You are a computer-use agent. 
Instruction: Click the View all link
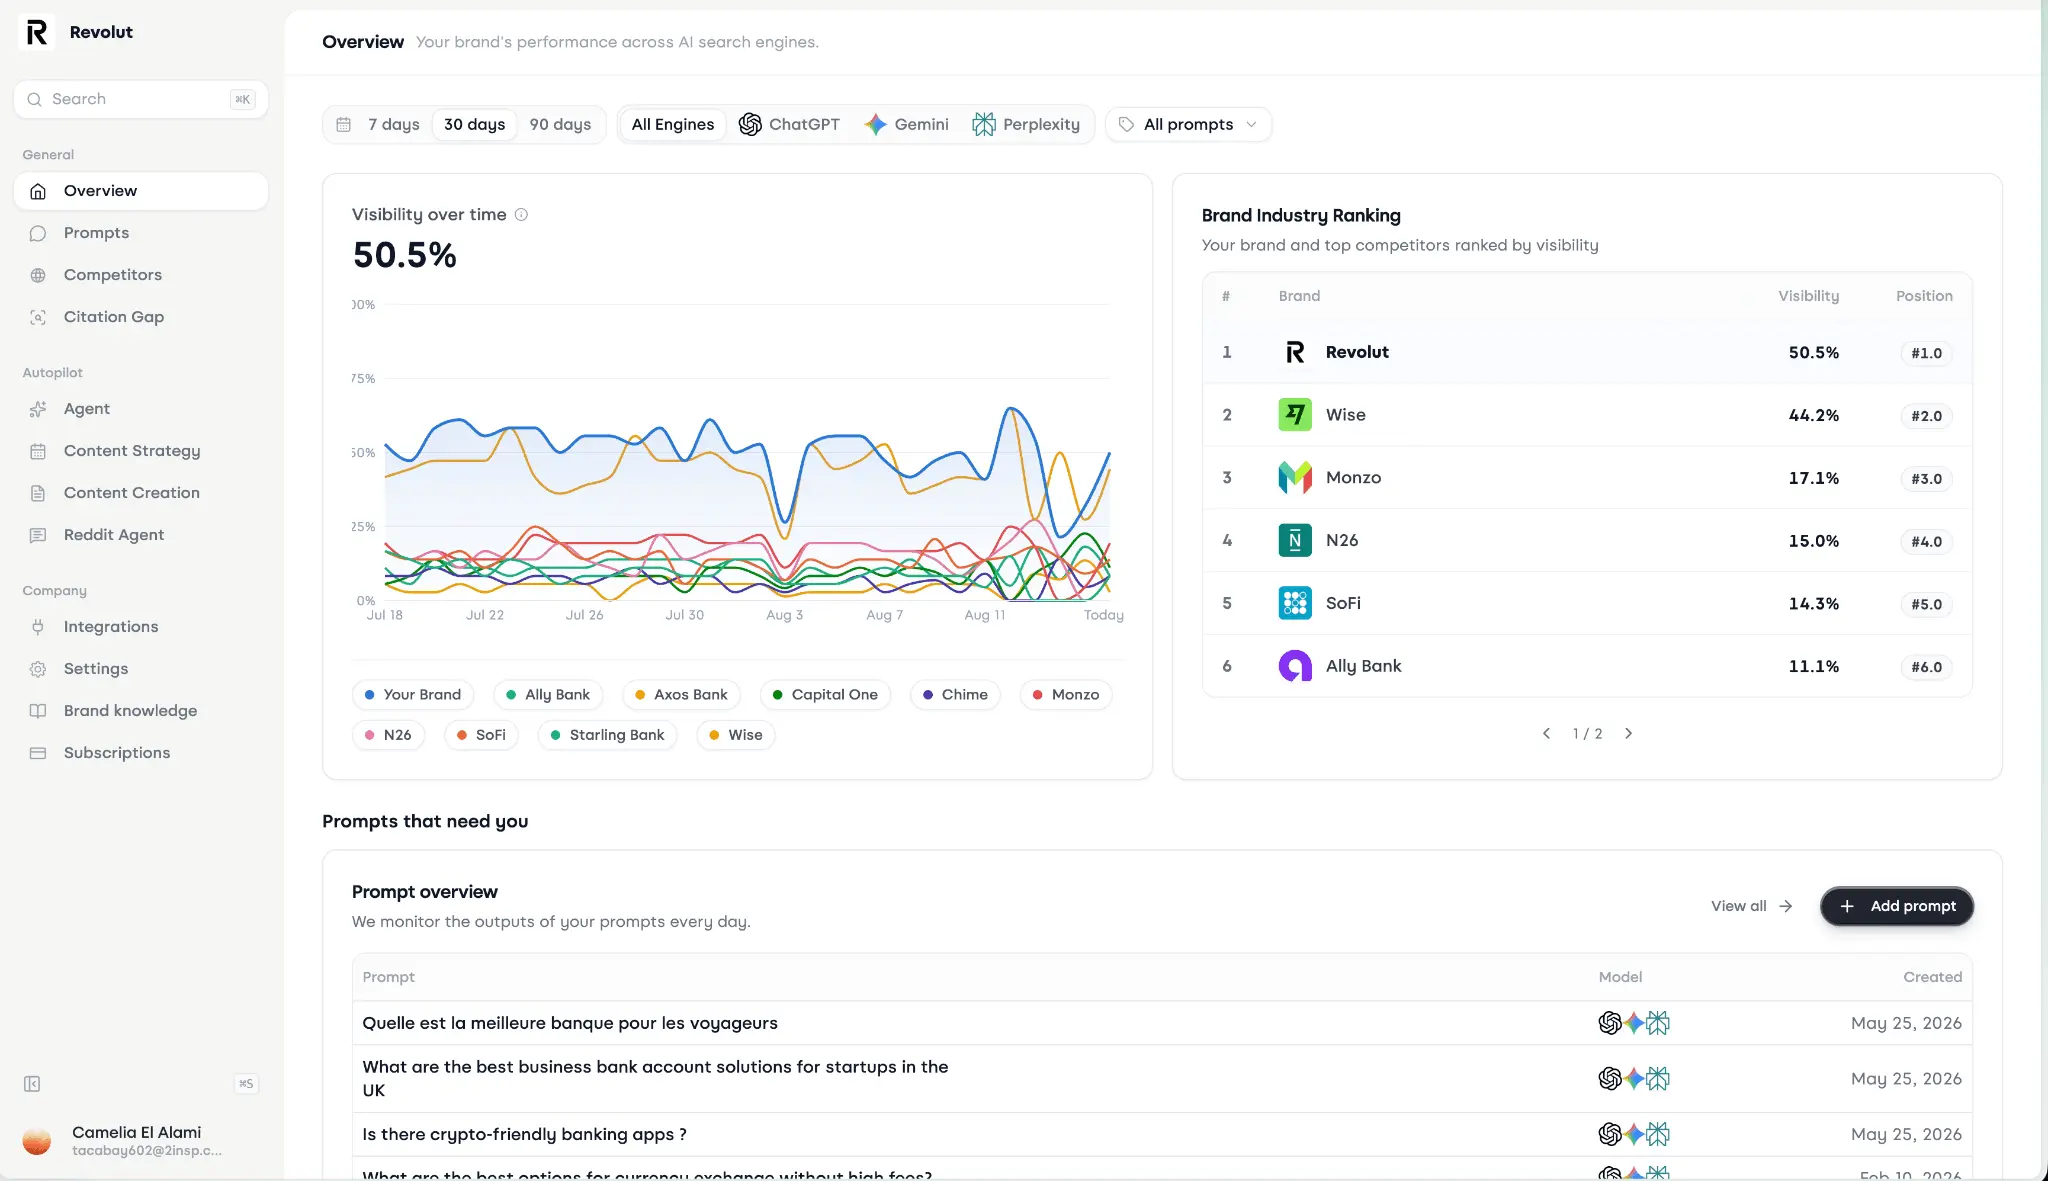[1752, 906]
